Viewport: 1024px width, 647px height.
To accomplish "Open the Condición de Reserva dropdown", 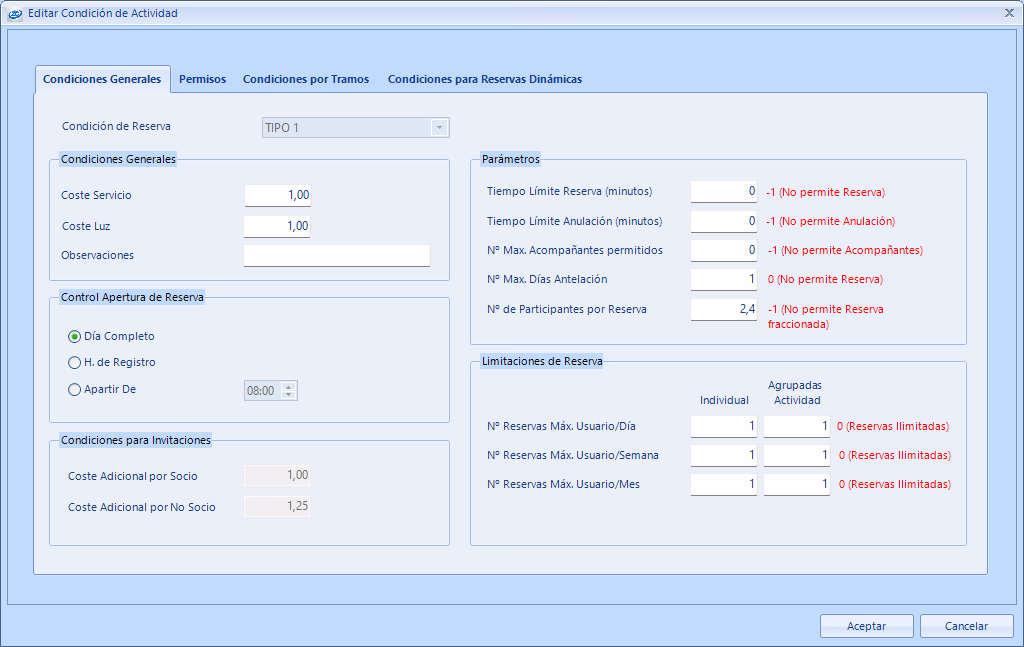I will 438,127.
